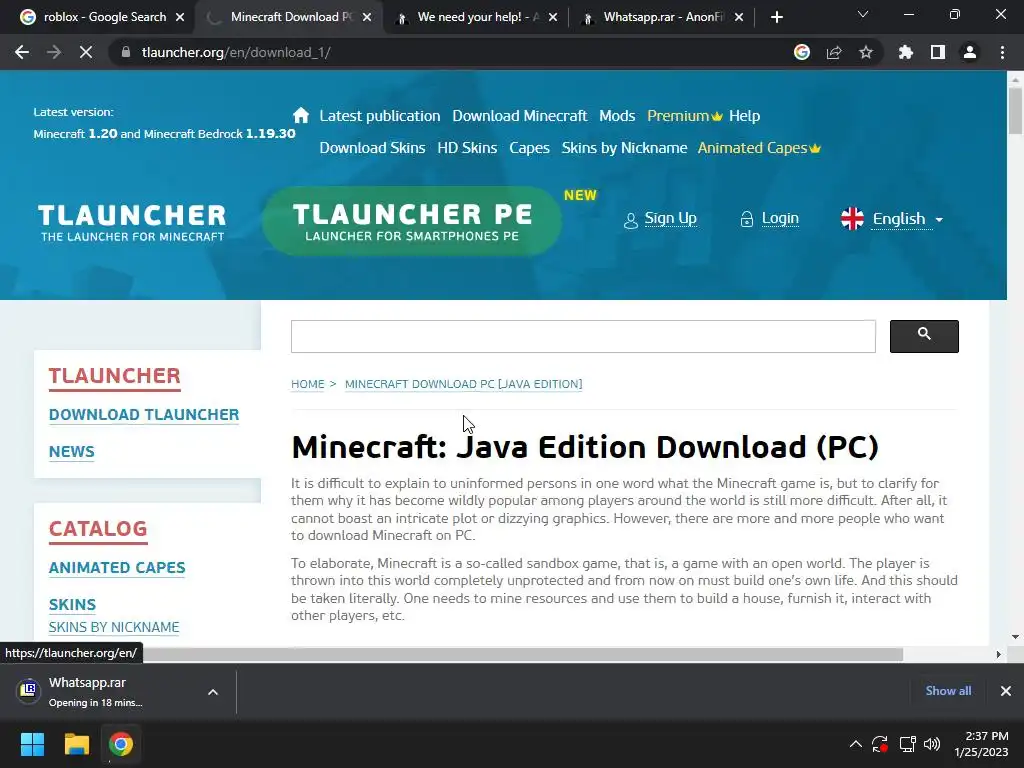Click the ANIMATED CAPES sidebar link

[x=117, y=568]
